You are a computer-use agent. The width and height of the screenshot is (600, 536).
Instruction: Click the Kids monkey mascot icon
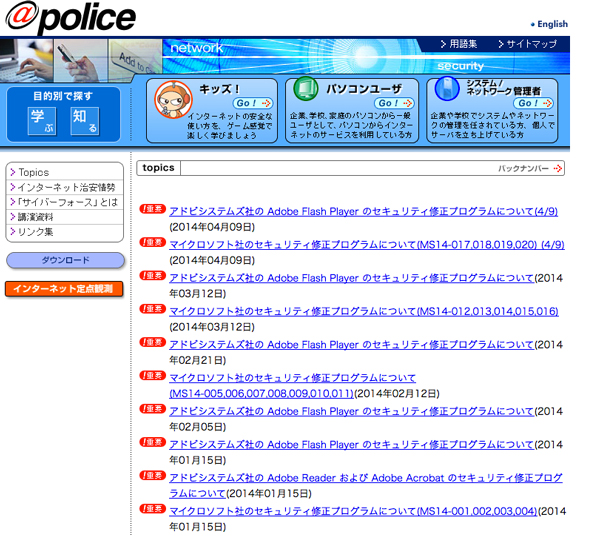click(x=171, y=99)
